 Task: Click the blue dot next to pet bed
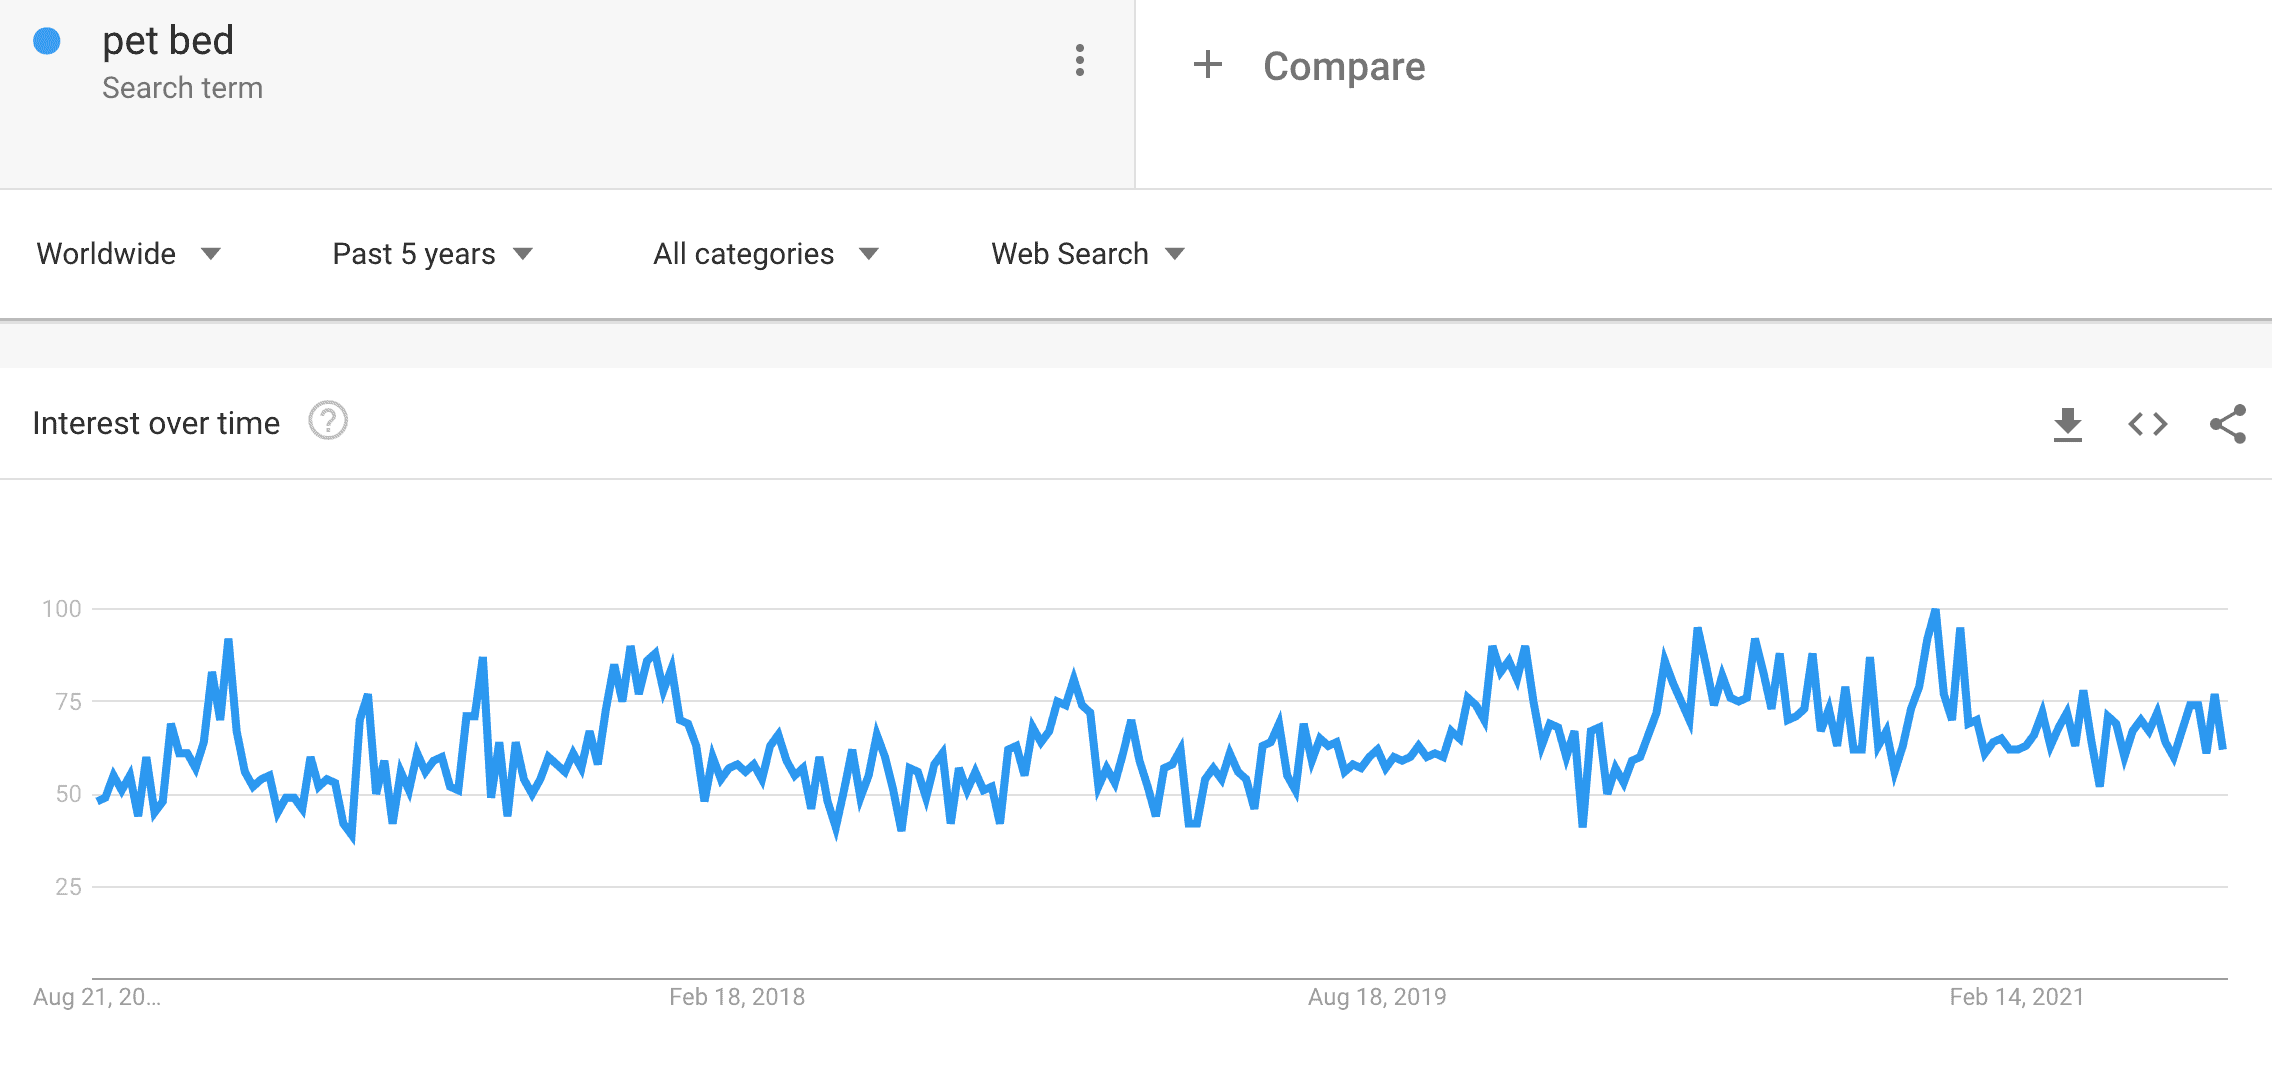pos(44,41)
